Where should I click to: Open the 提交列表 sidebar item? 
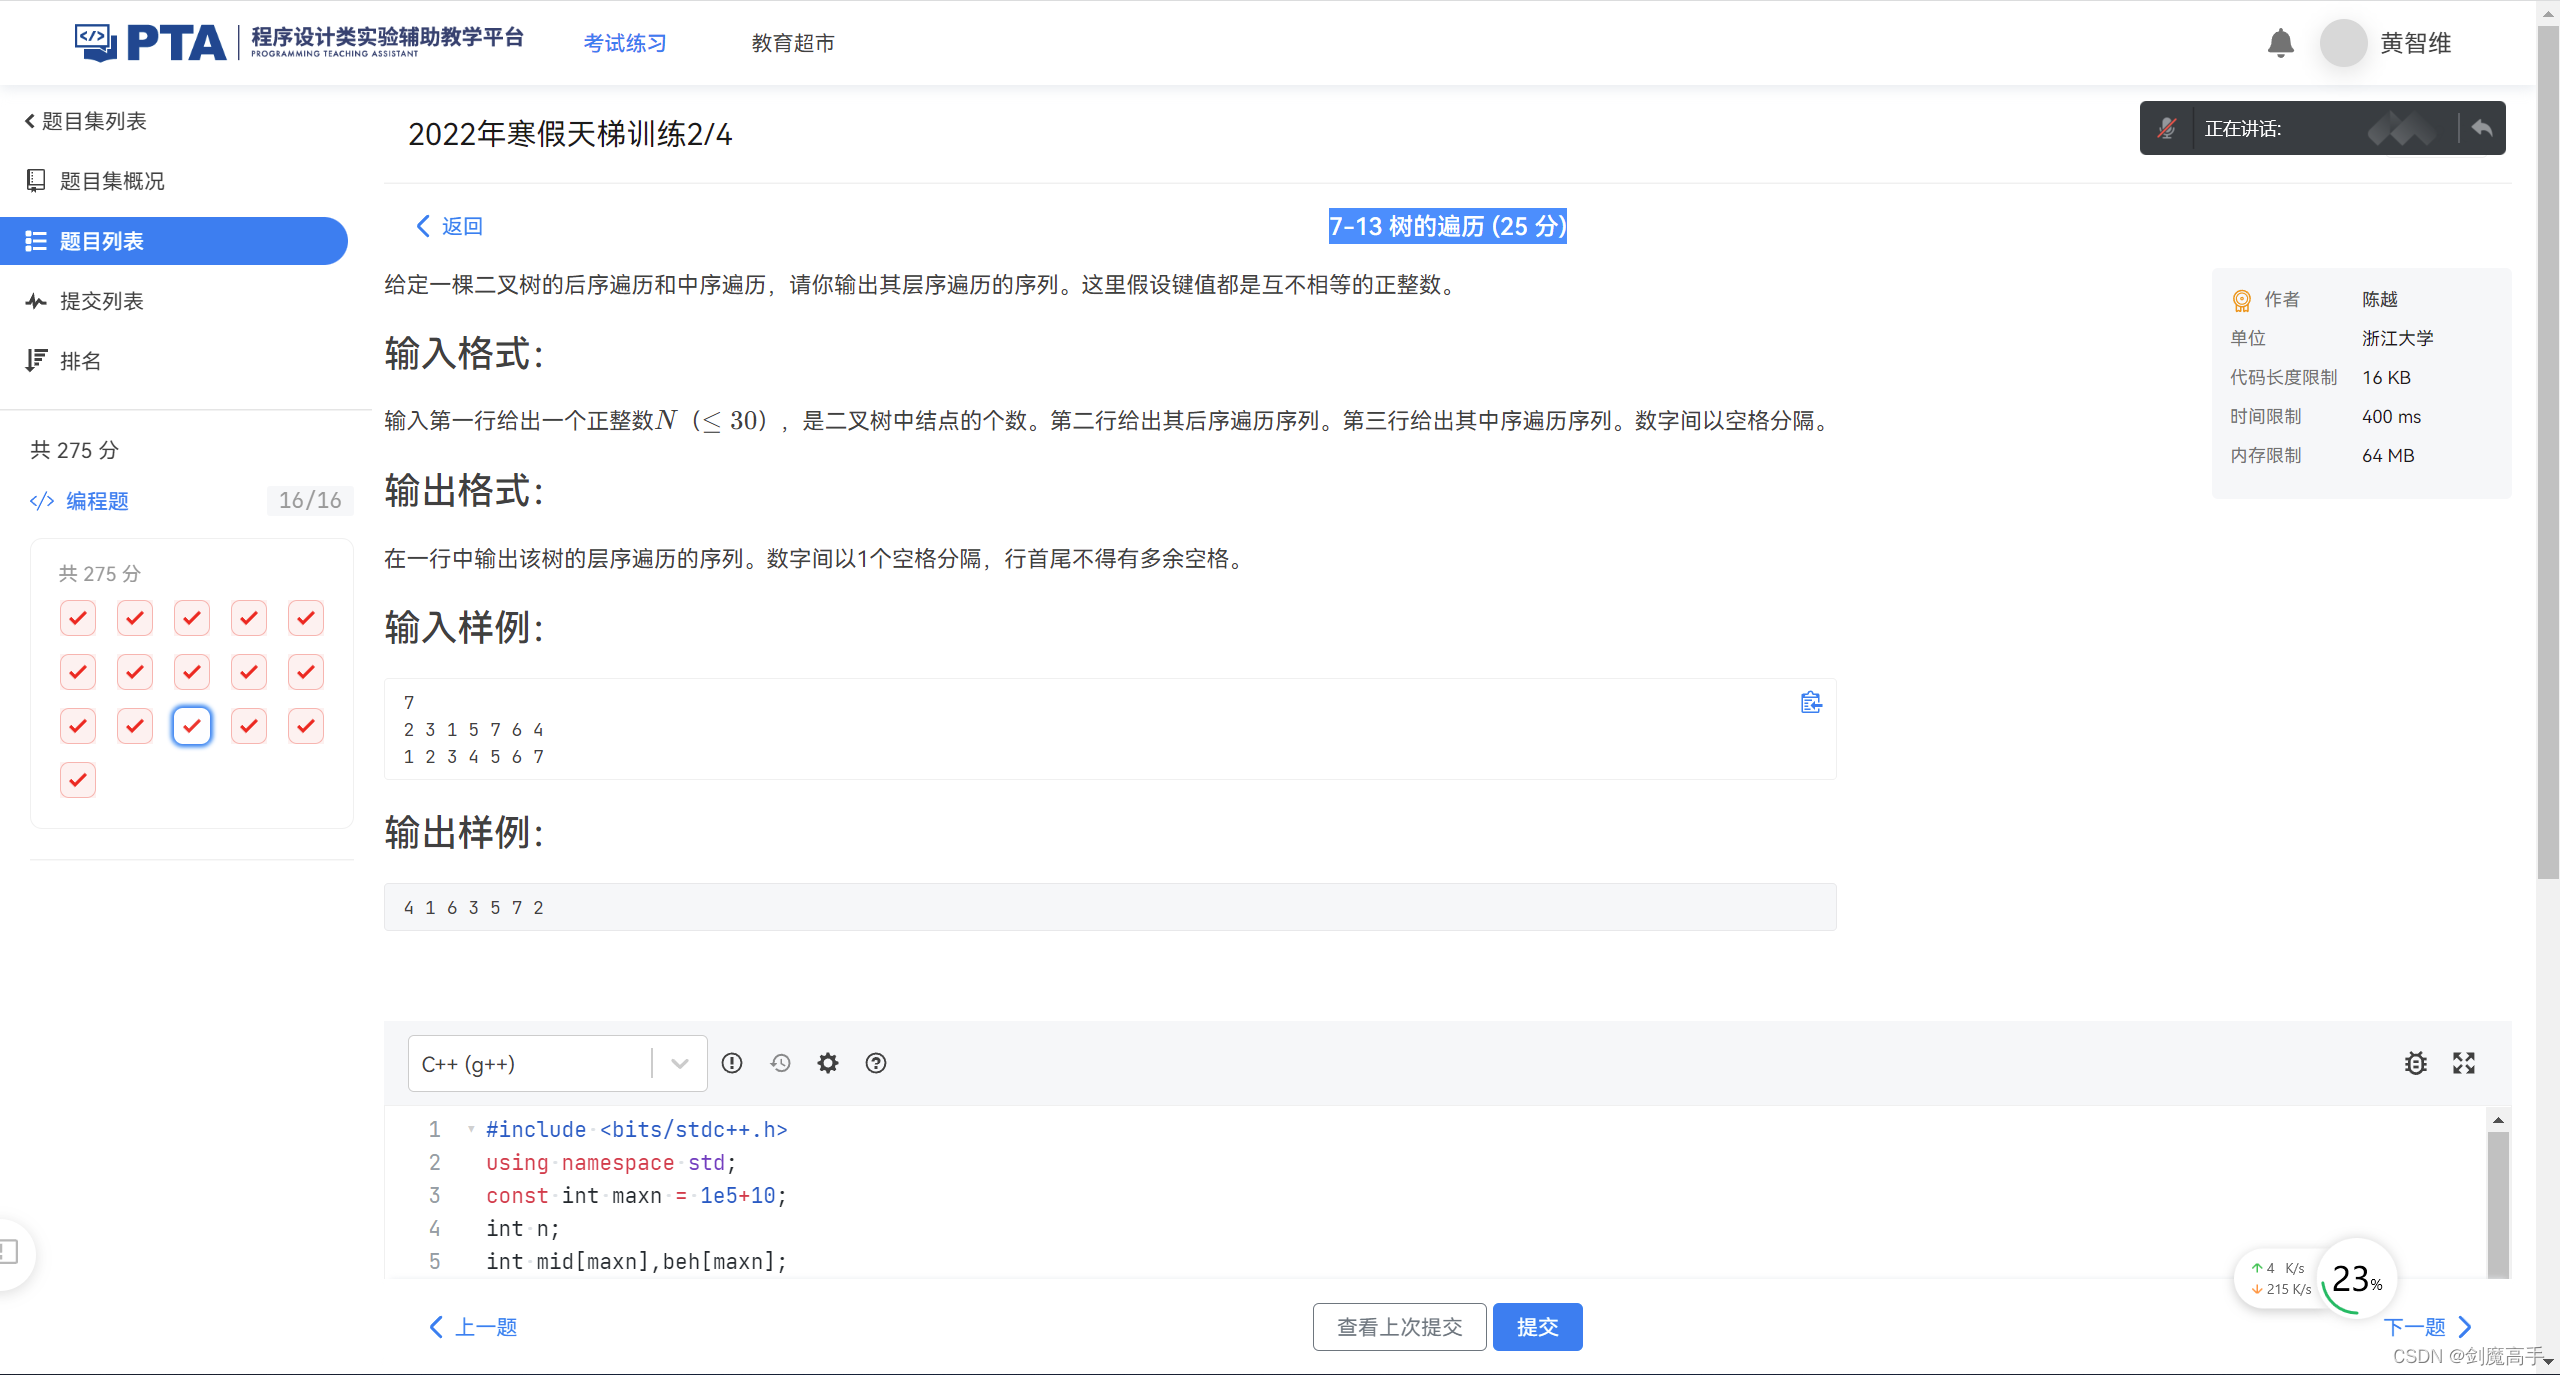tap(101, 301)
